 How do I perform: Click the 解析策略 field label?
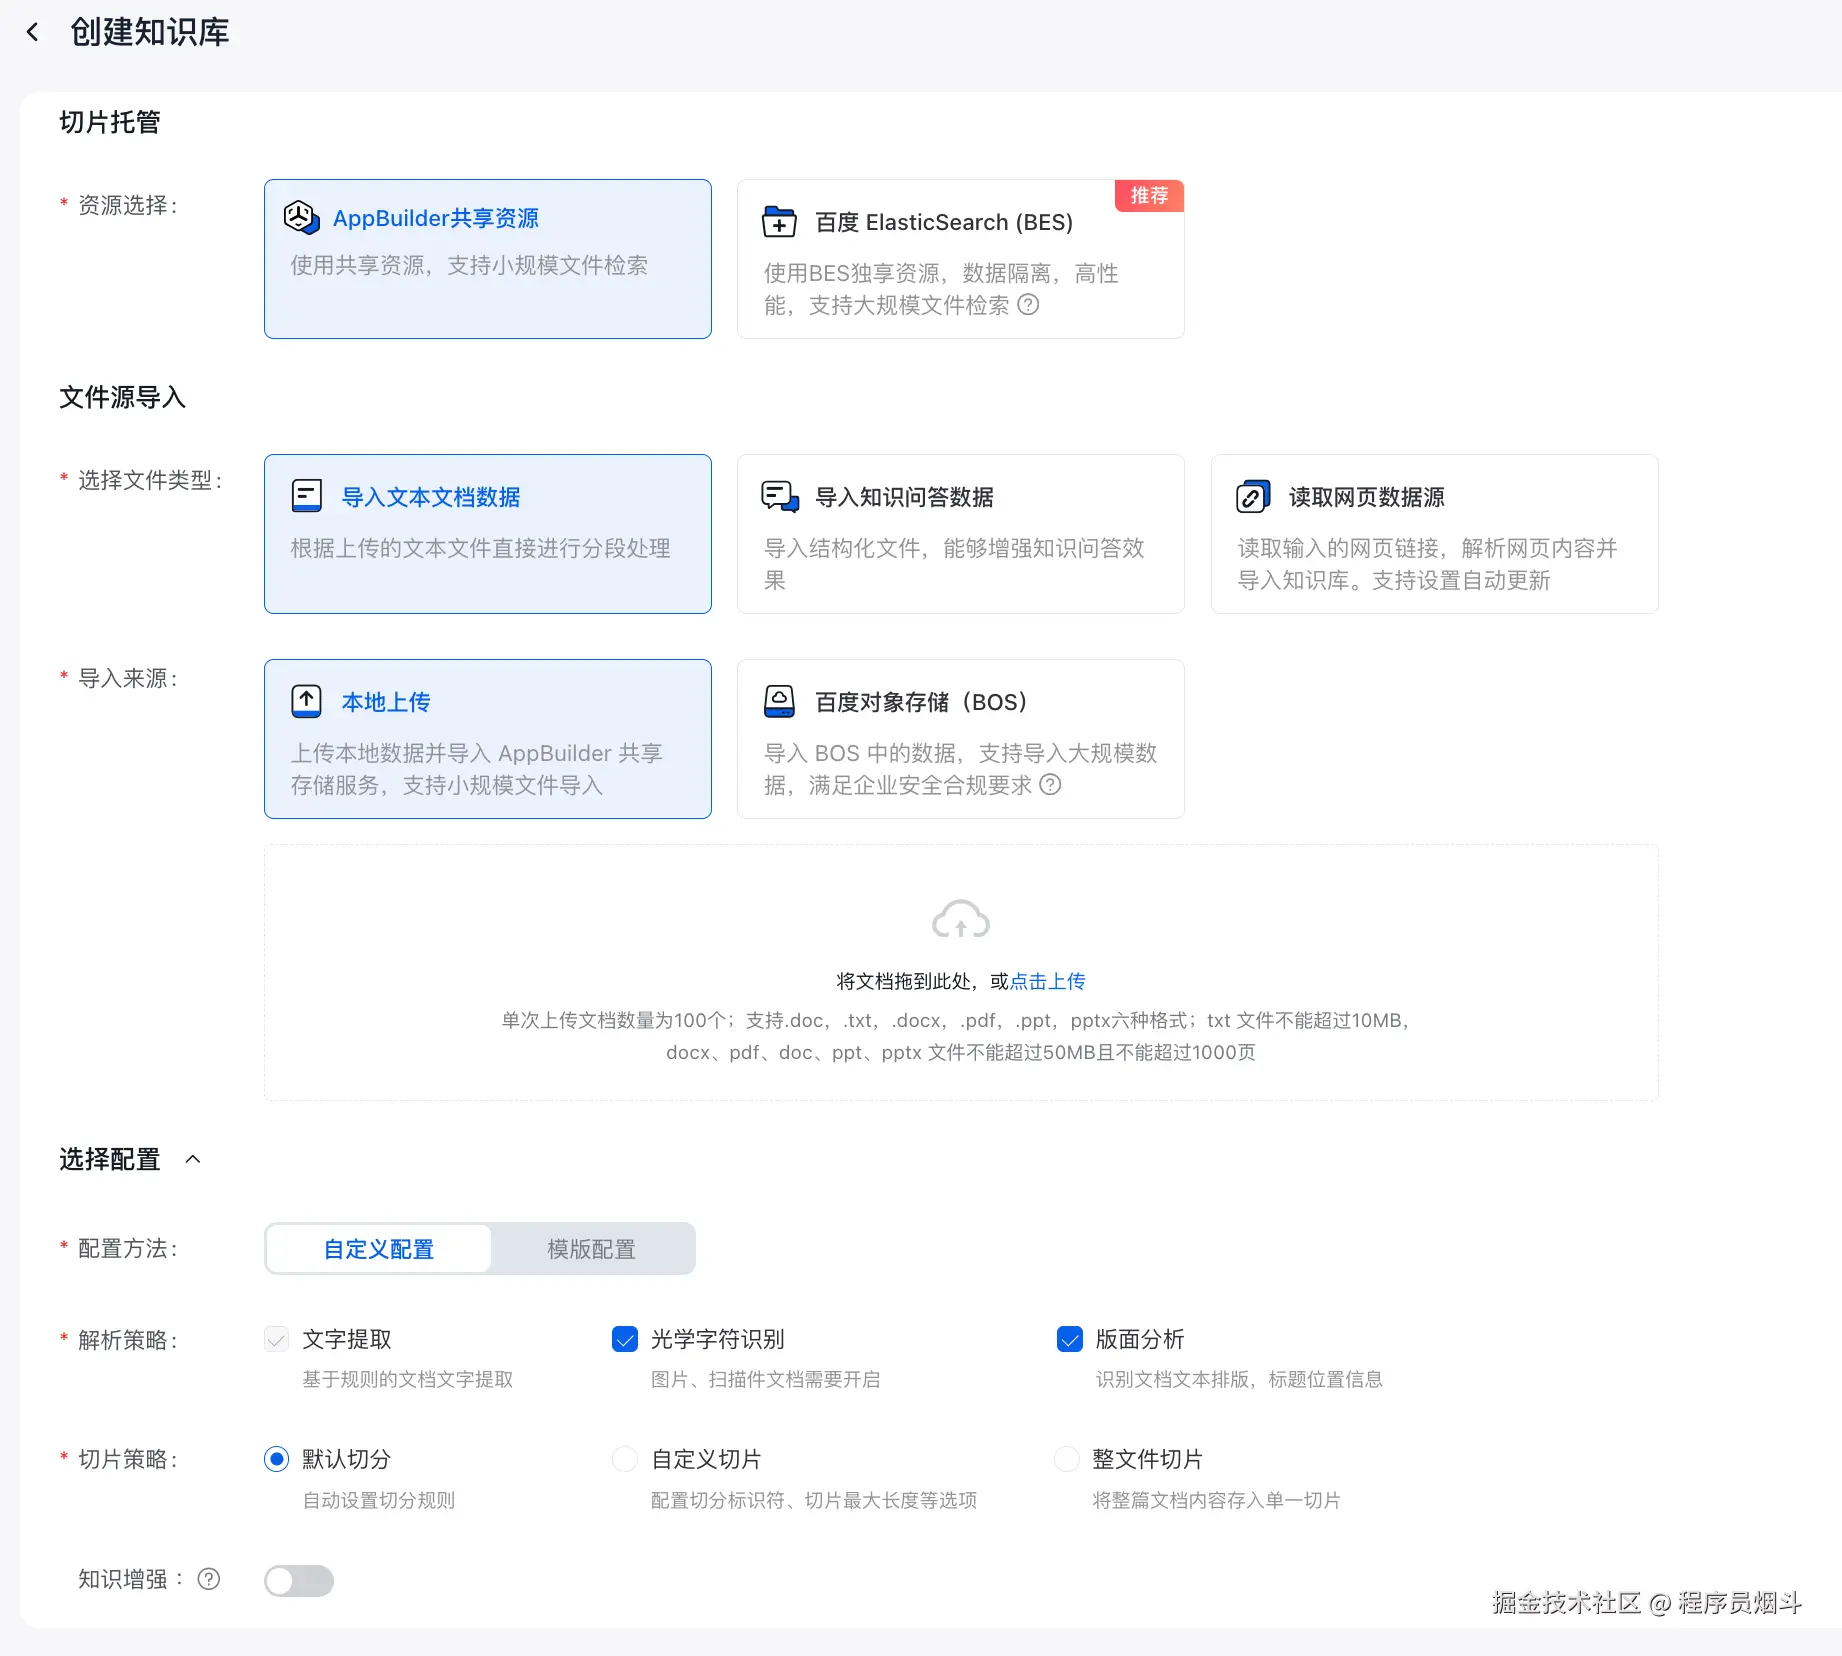click(x=128, y=1340)
